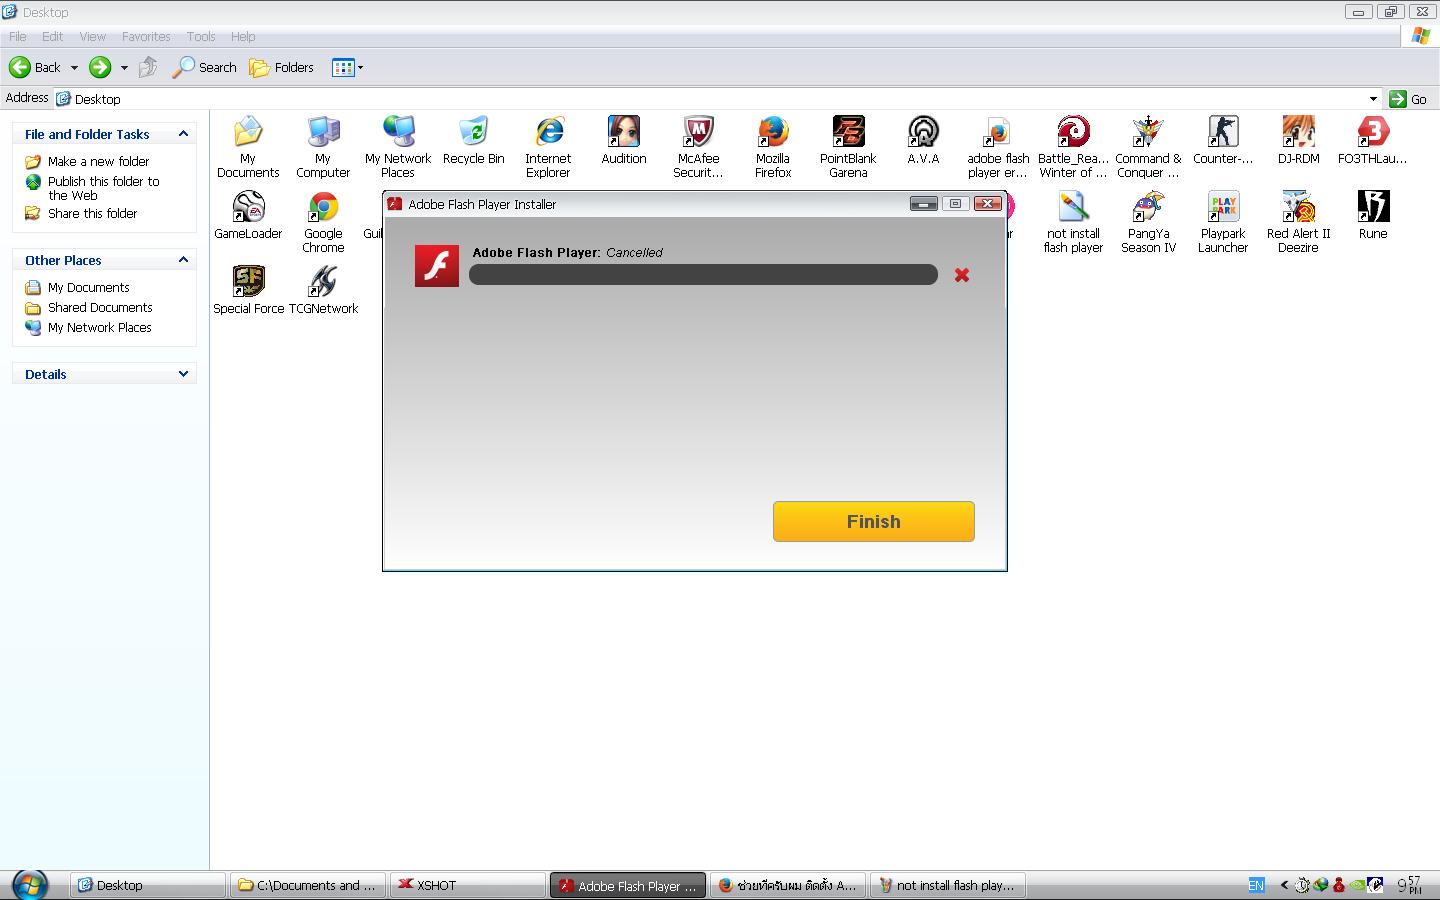Open the Forward history dropdown arrow

[x=124, y=68]
